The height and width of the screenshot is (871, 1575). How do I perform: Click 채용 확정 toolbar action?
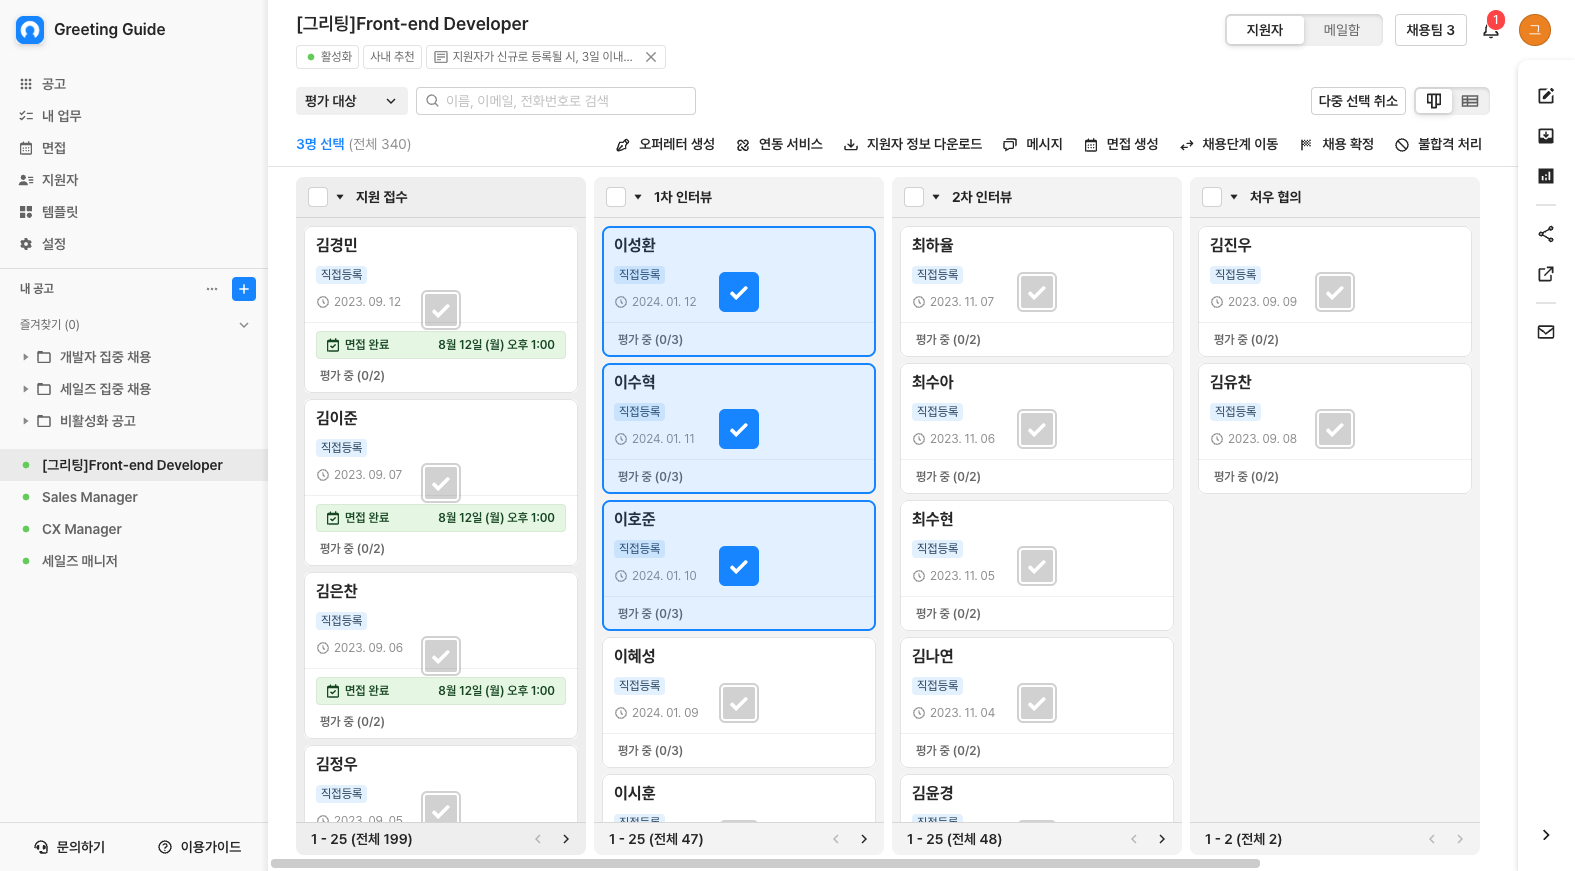tap(1337, 144)
